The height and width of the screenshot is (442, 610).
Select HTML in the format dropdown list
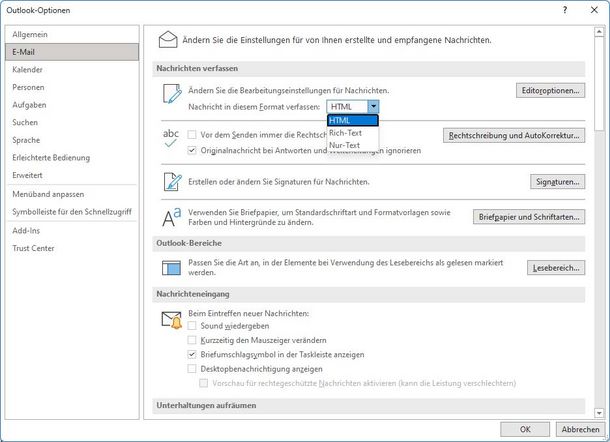click(352, 121)
